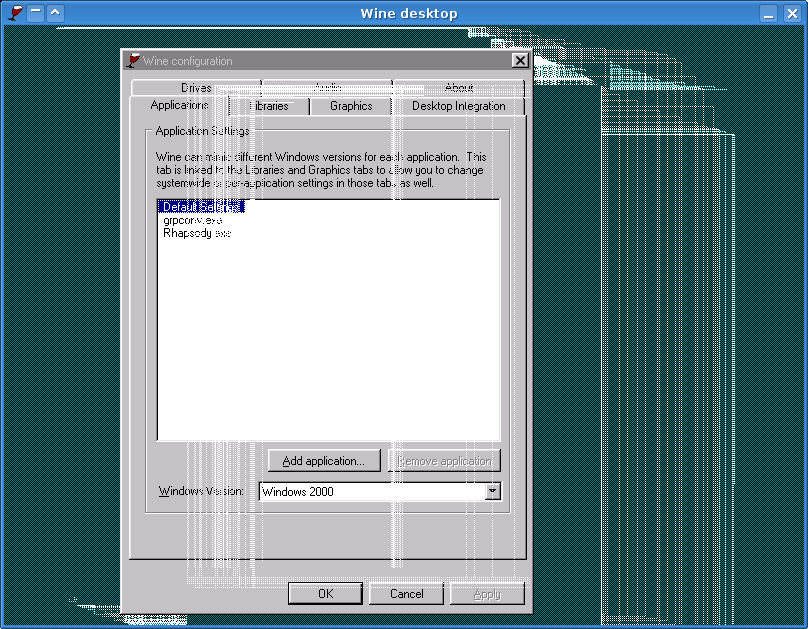Image resolution: width=808 pixels, height=629 pixels.
Task: Switch to the Libraries tab
Action: [269, 106]
